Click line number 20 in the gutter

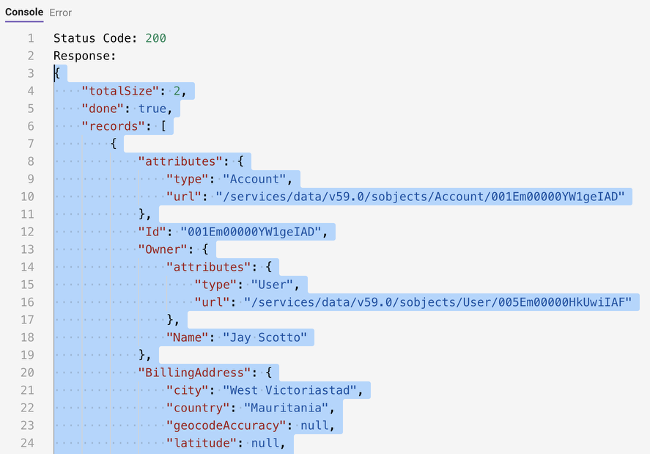coord(28,373)
